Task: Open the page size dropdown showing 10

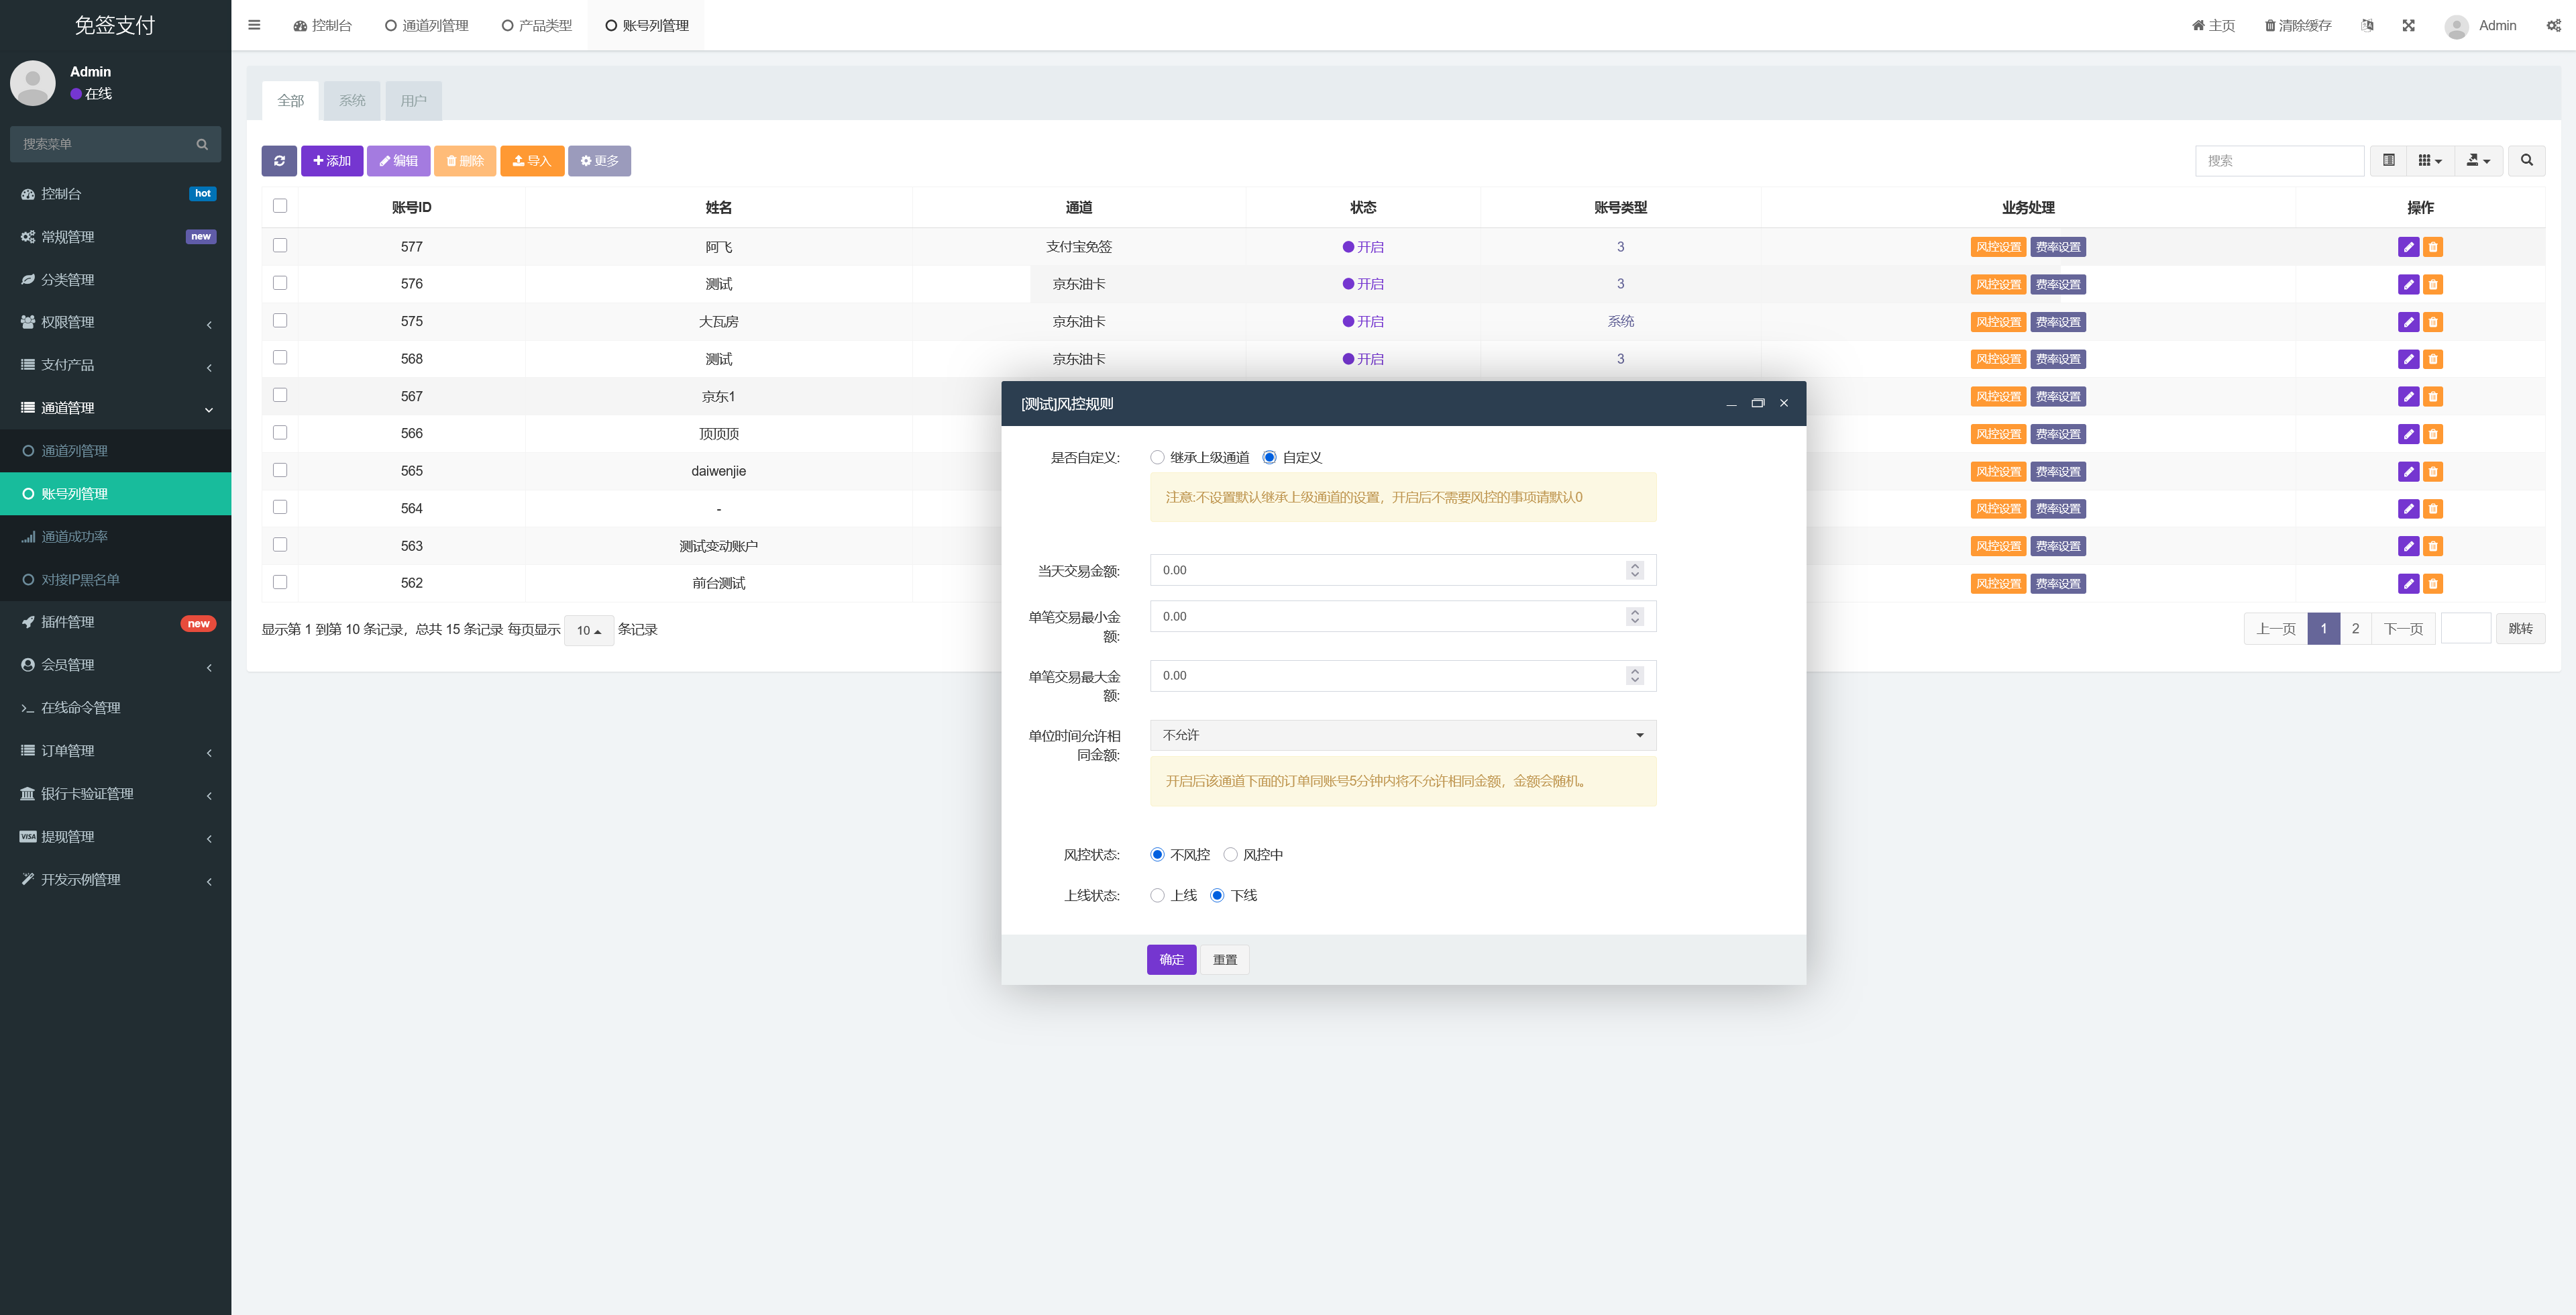Action: pyautogui.click(x=589, y=631)
